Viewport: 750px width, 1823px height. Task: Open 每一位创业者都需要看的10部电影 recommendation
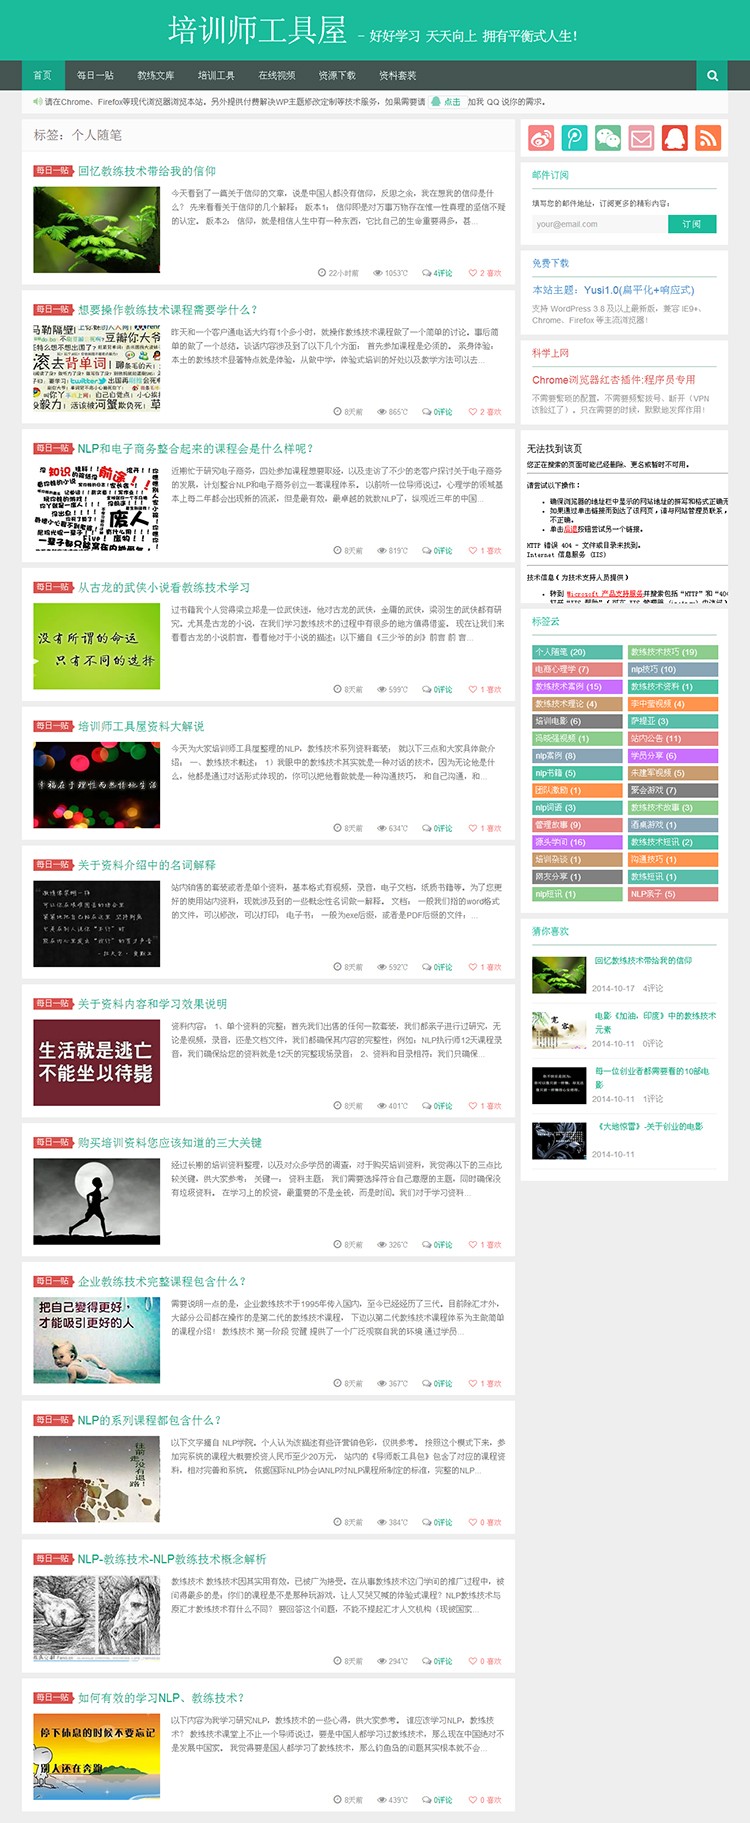pos(652,1078)
